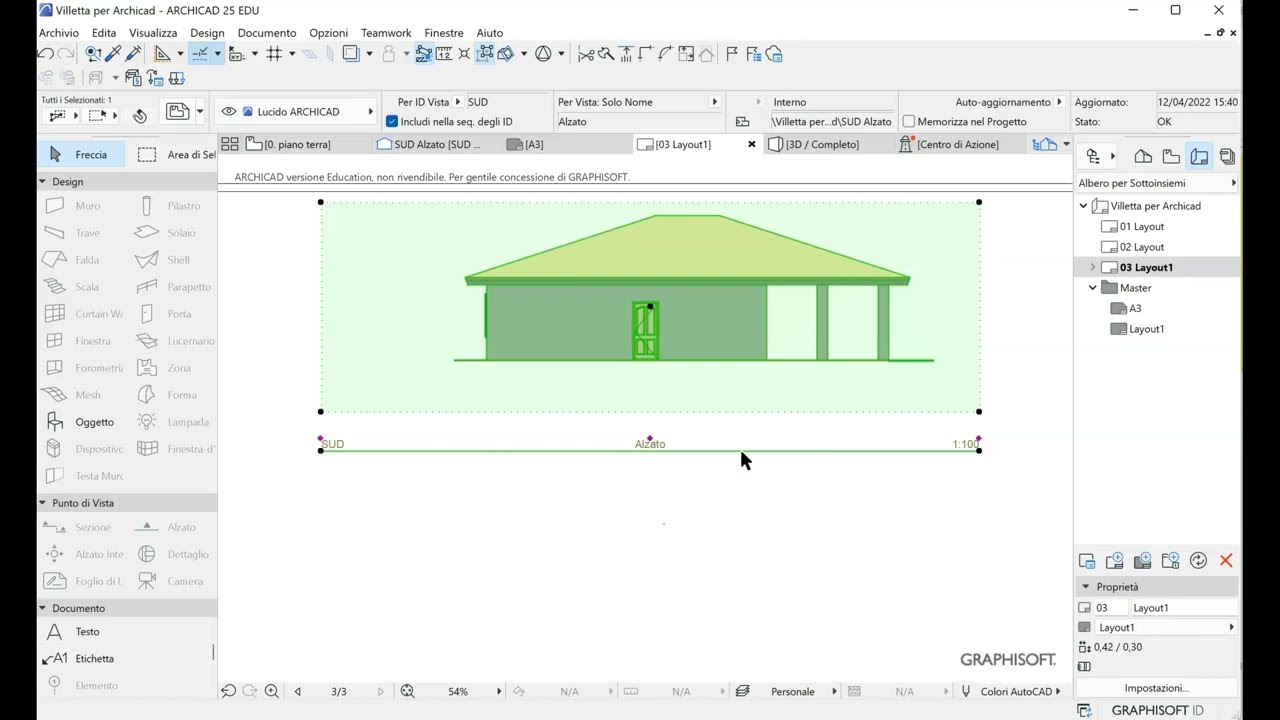
Task: Select the Scala stair tool
Action: tap(76, 287)
